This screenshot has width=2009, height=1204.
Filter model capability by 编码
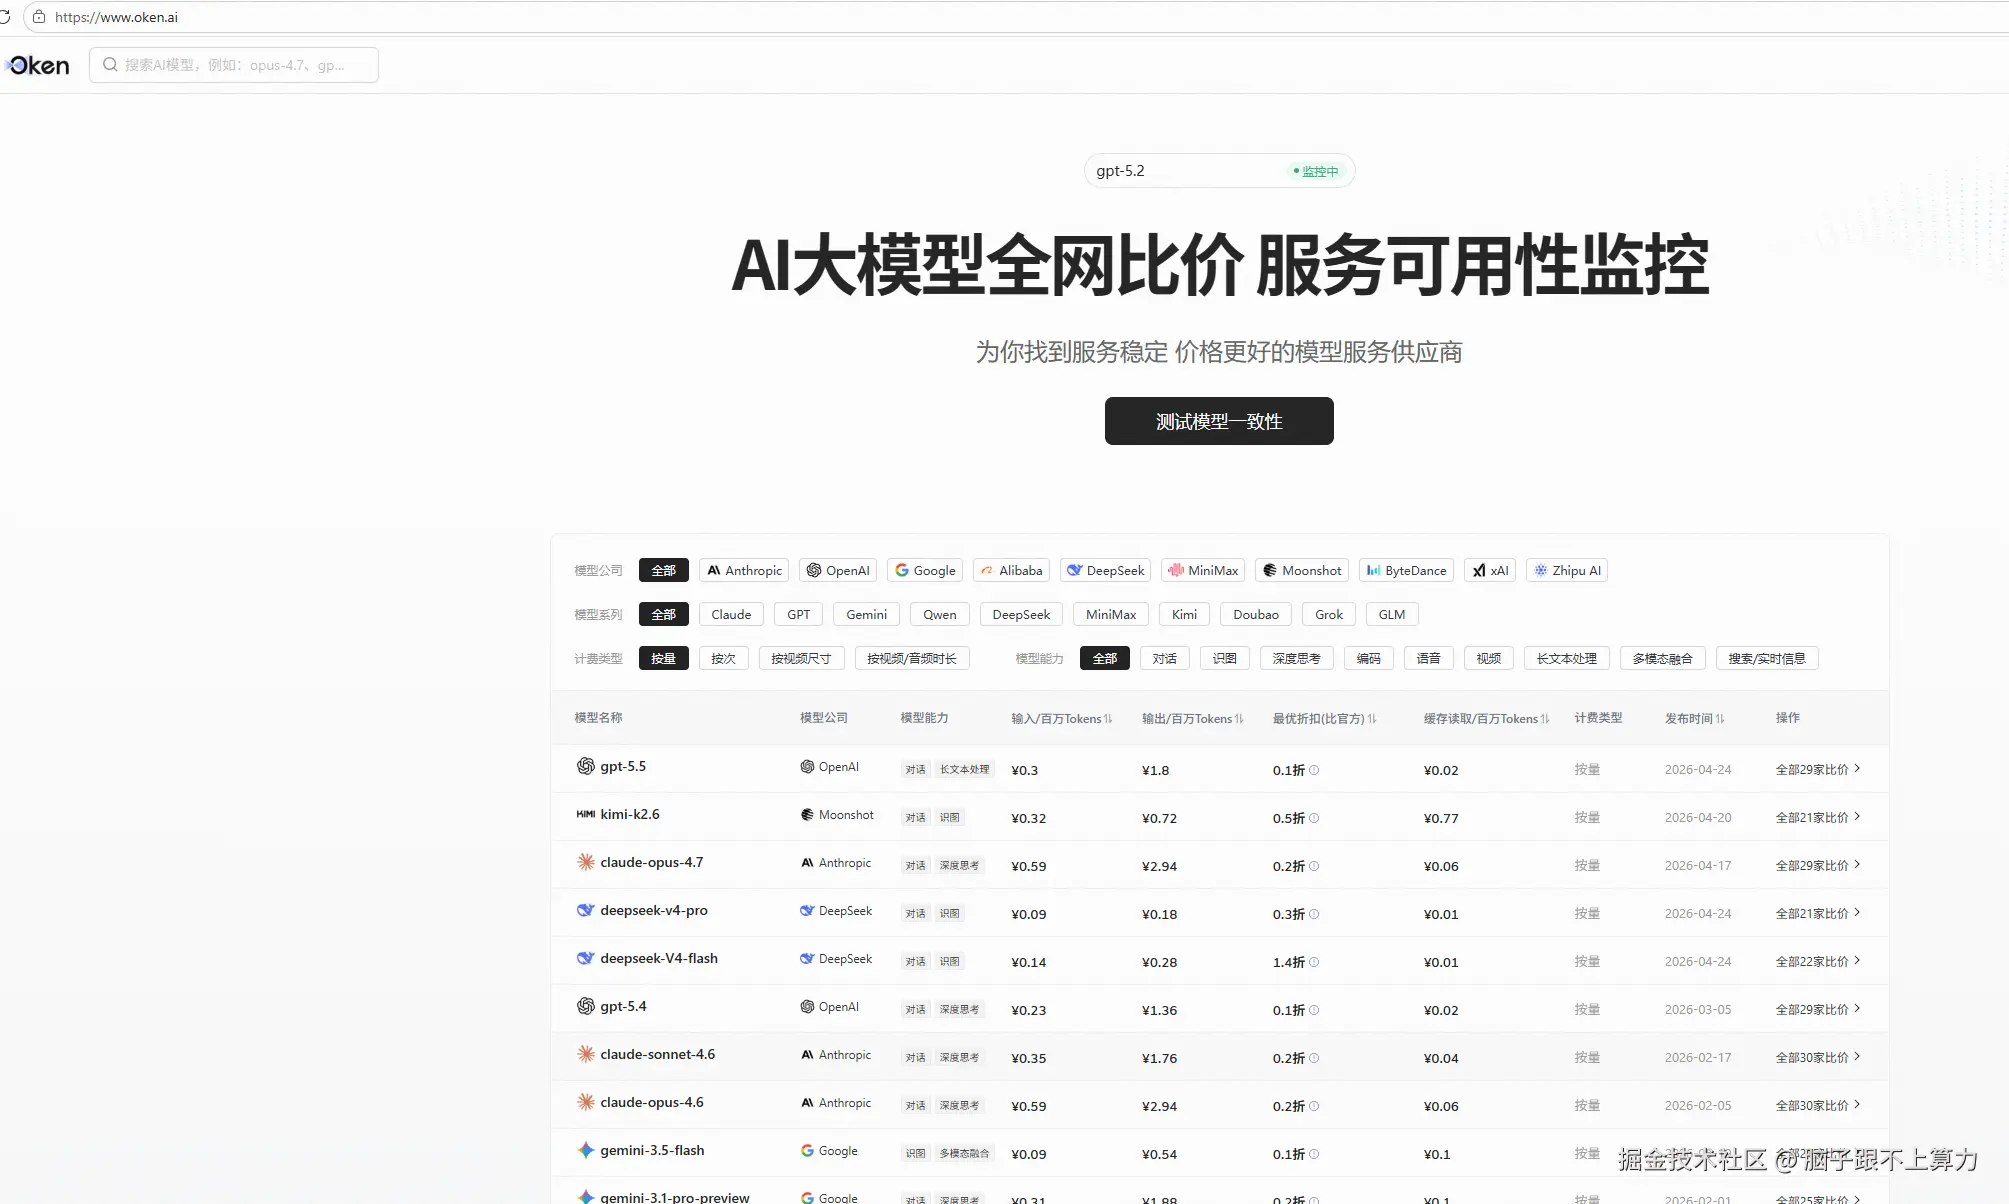point(1369,658)
